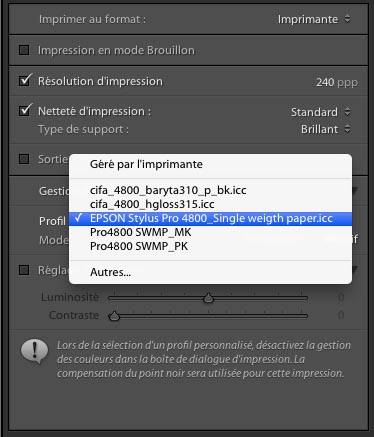Viewport: 374px width, 437px height.
Task: Open the Brillant media type dropdown
Action: [326, 129]
